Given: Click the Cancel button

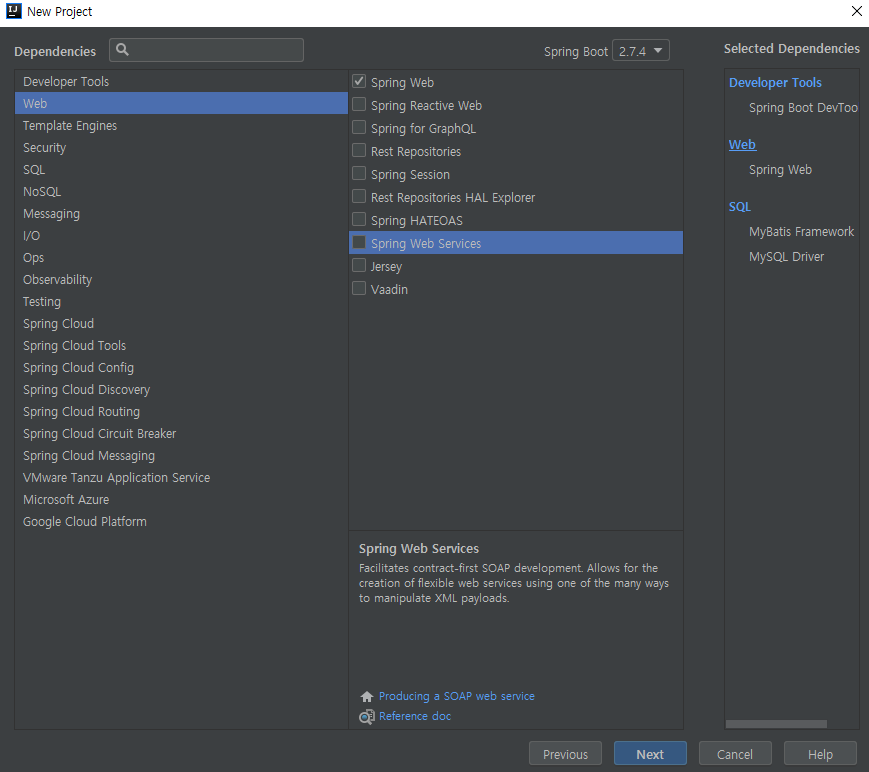Looking at the screenshot, I should [735, 754].
